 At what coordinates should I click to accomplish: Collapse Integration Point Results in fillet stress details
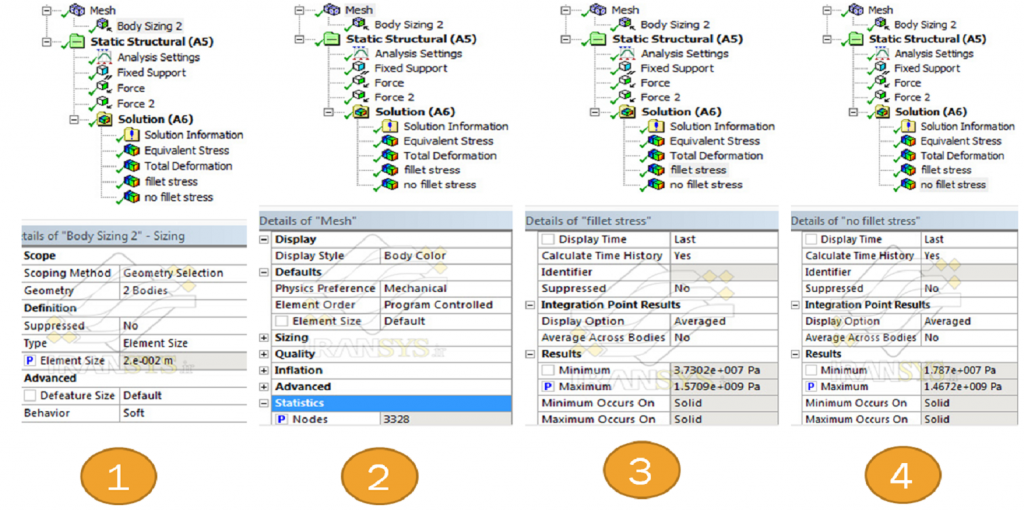tap(531, 305)
